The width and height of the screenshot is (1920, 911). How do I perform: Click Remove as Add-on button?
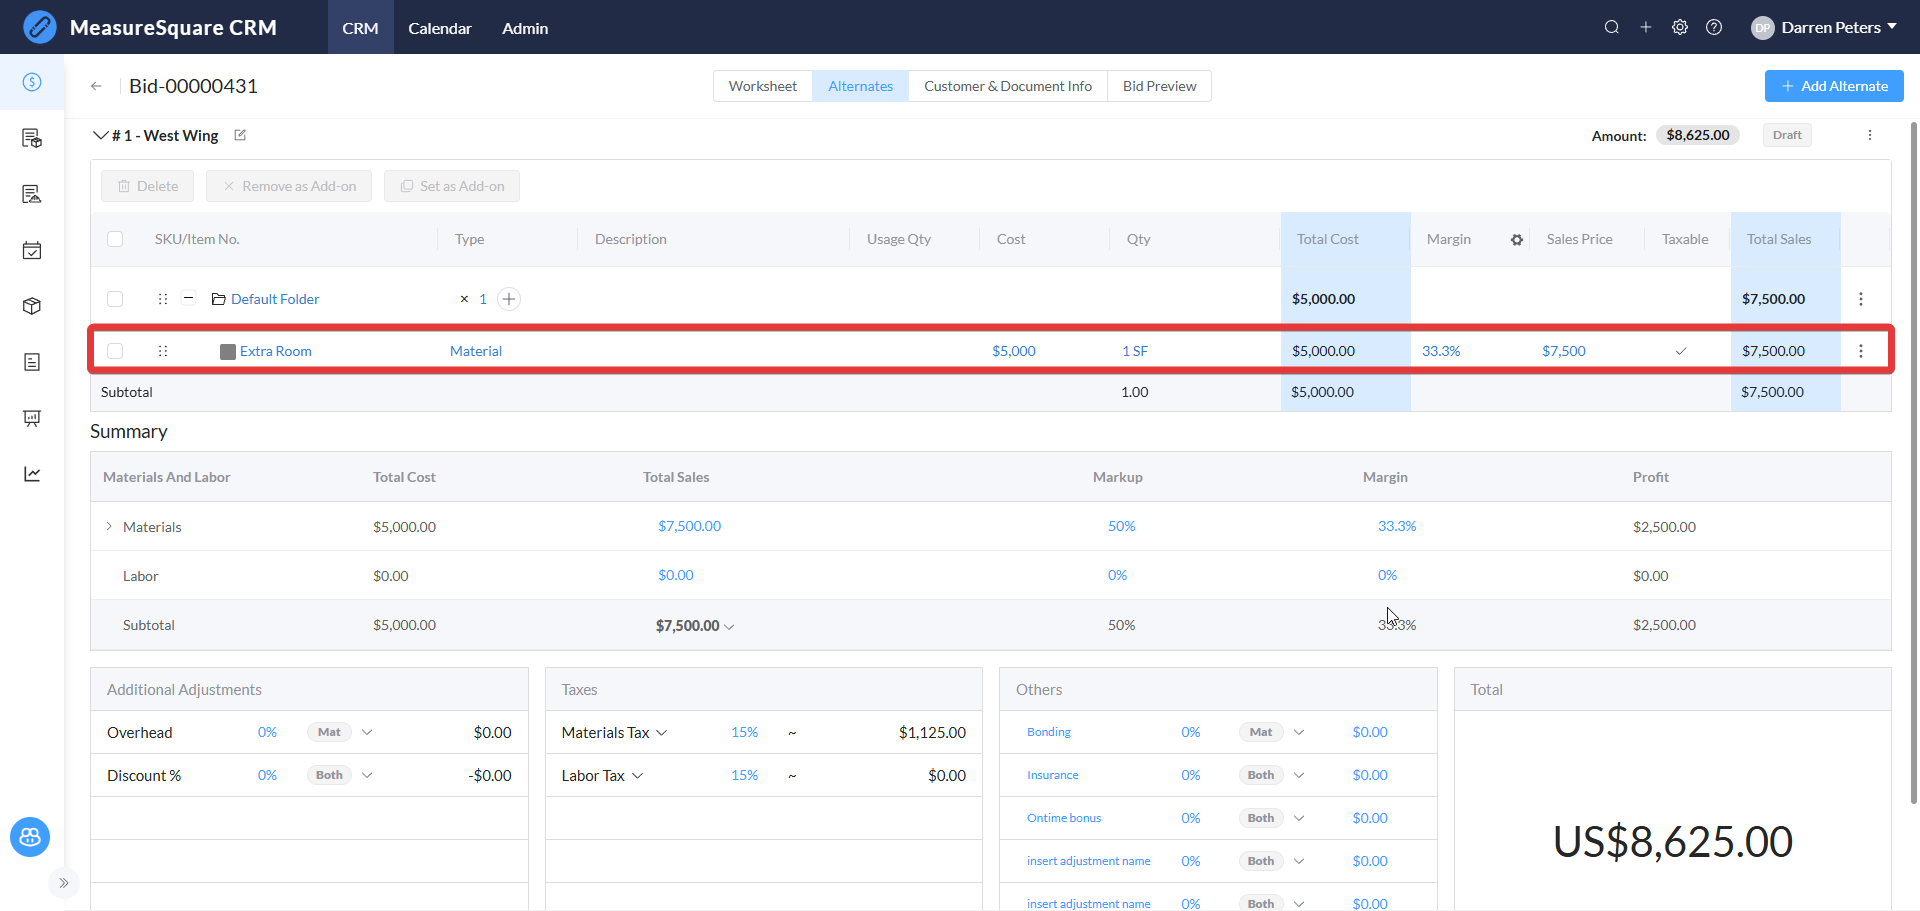tap(289, 186)
